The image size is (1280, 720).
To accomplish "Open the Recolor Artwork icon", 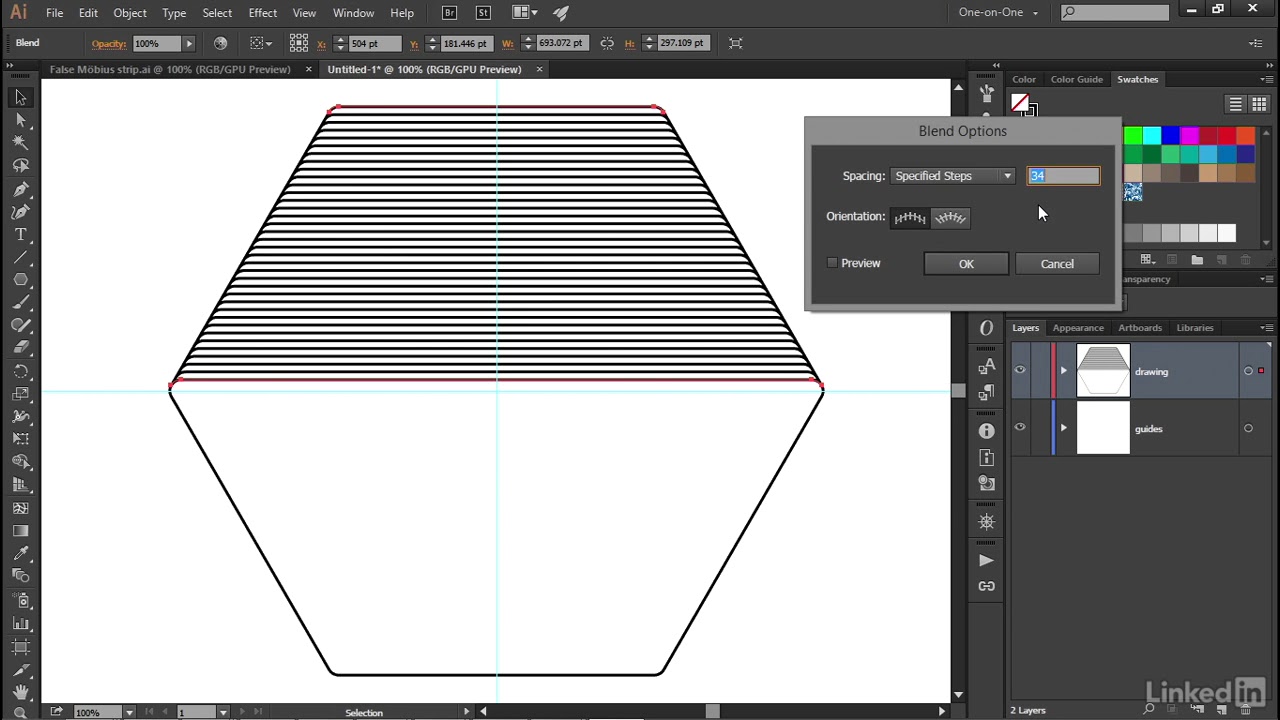I will [x=220, y=43].
